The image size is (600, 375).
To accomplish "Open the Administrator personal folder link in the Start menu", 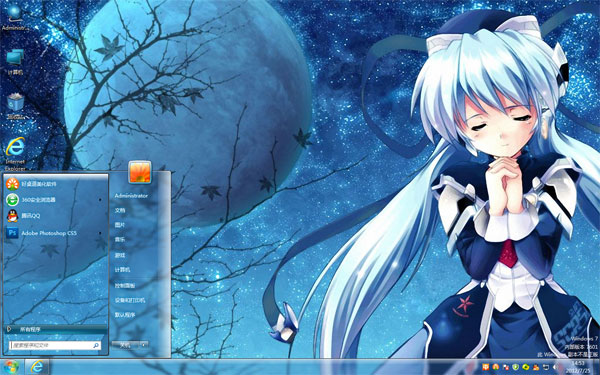I will pyautogui.click(x=131, y=196).
